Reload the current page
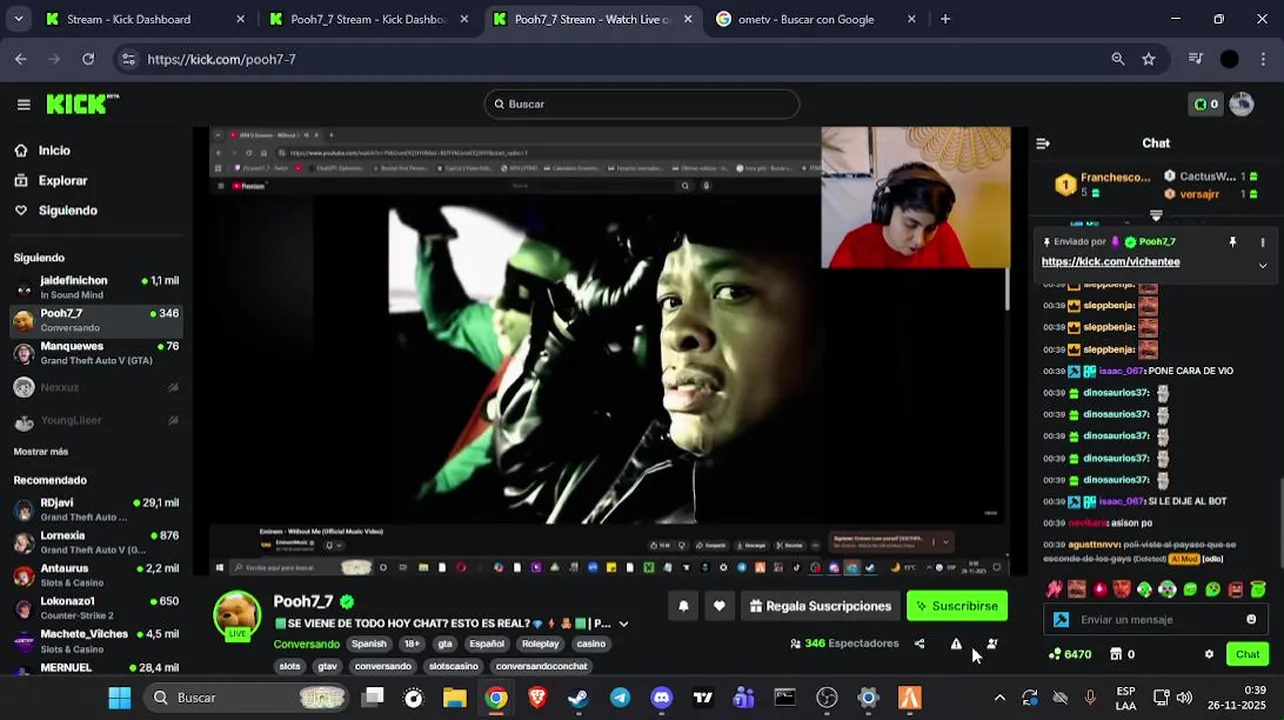 (88, 59)
